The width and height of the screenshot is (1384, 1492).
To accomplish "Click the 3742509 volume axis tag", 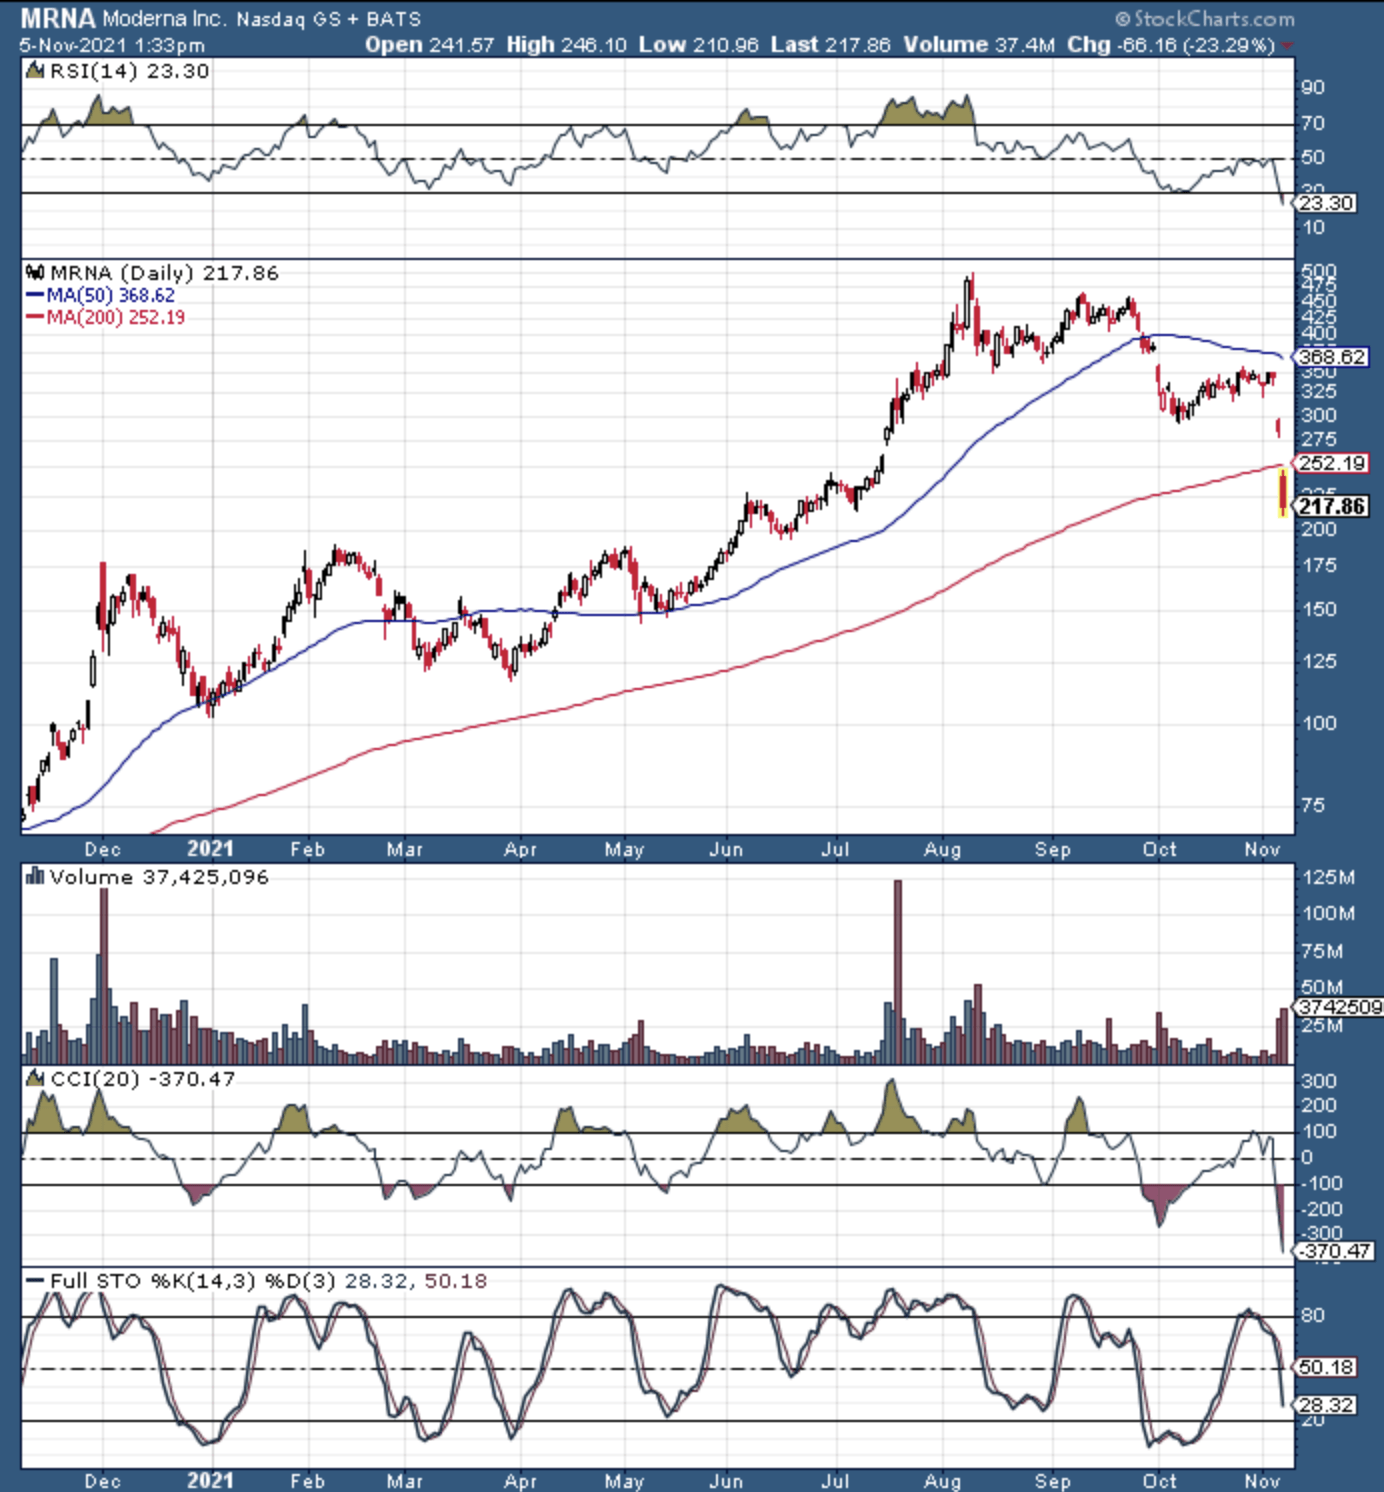I will tap(1340, 1007).
